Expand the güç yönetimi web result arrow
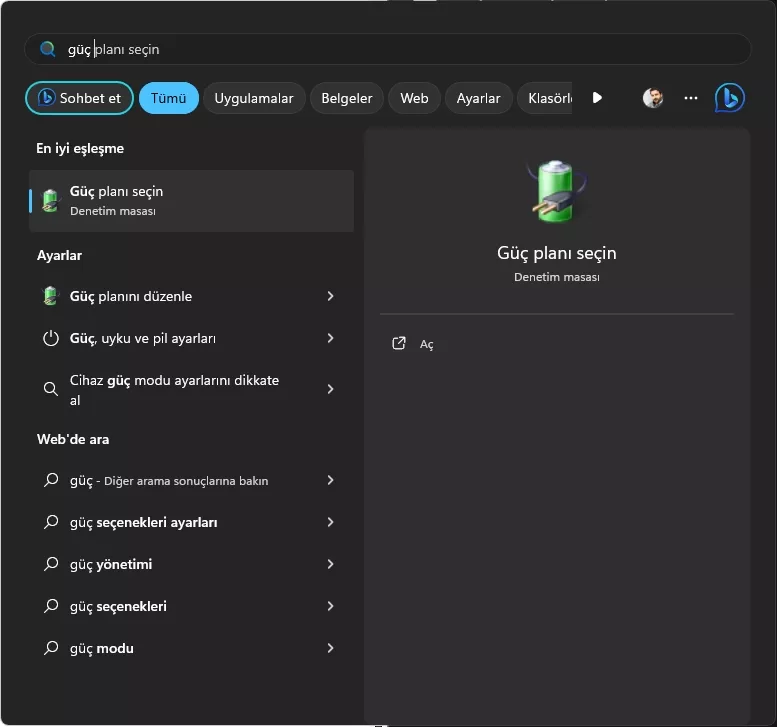 [330, 564]
